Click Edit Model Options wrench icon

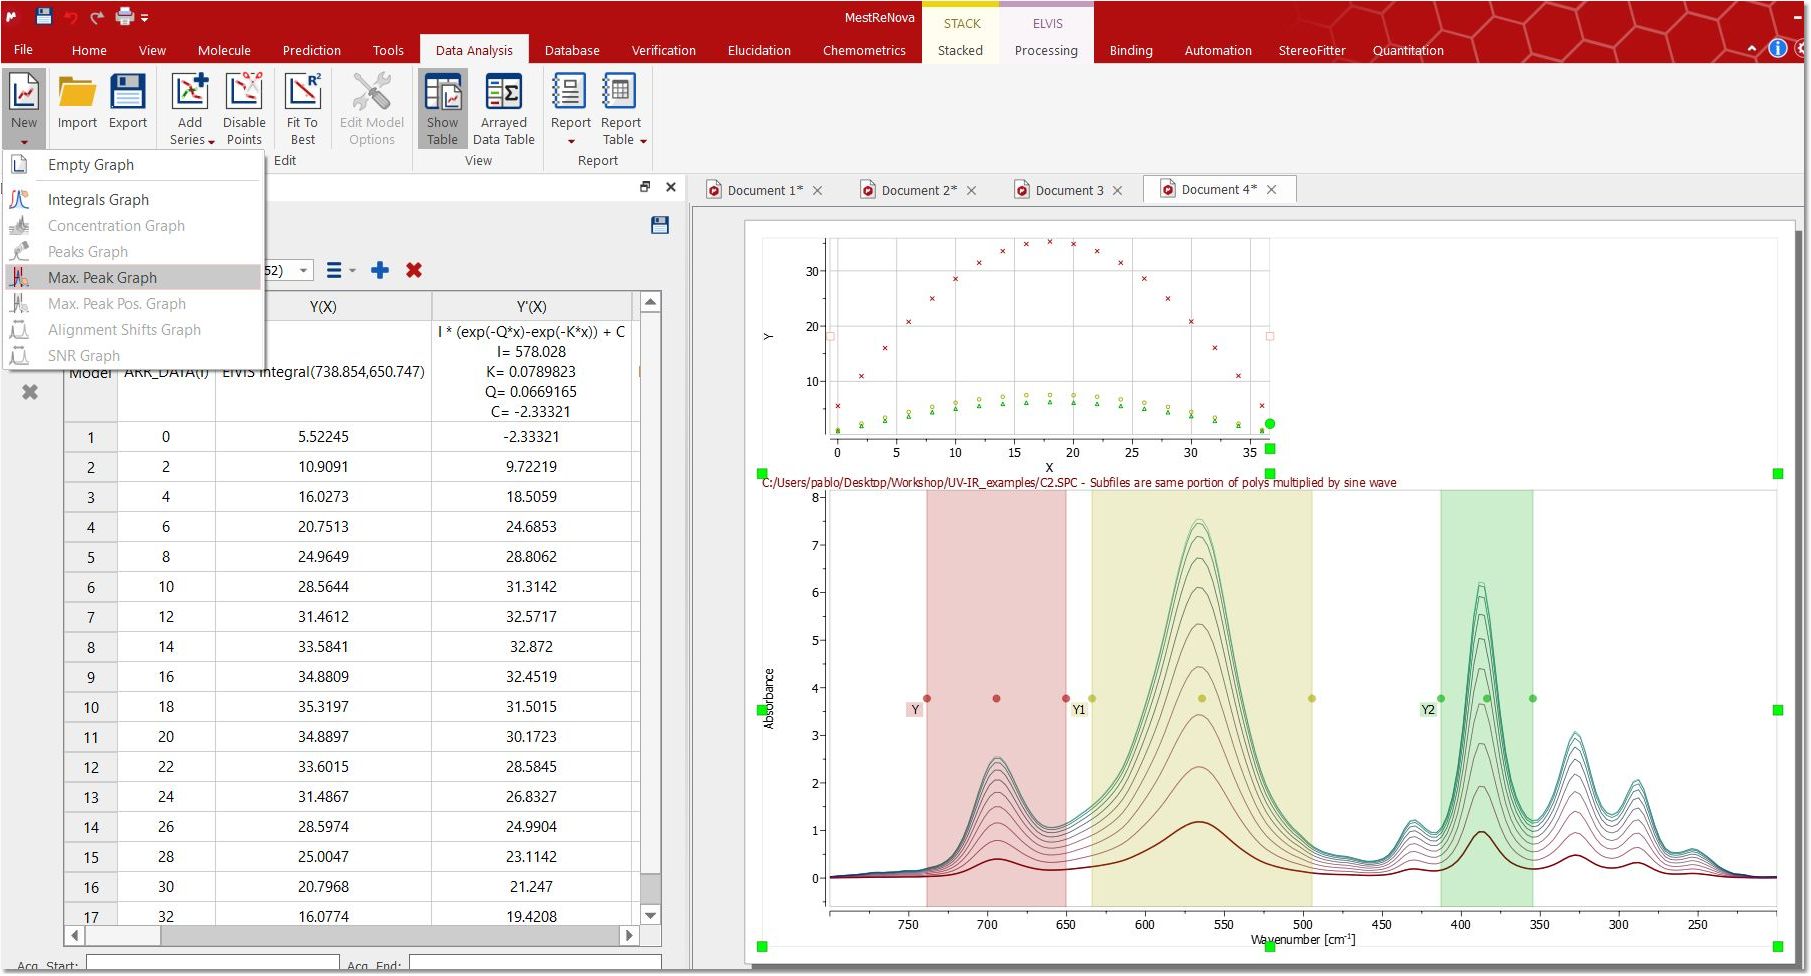coord(372,92)
